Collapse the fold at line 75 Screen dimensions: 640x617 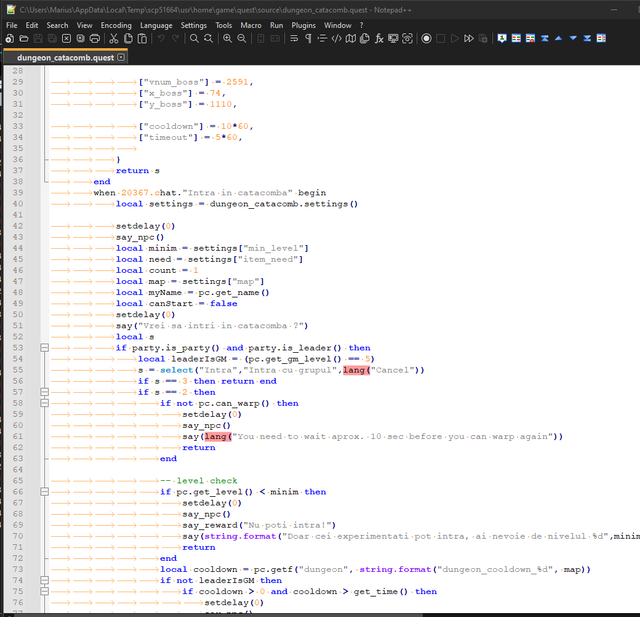click(44, 591)
